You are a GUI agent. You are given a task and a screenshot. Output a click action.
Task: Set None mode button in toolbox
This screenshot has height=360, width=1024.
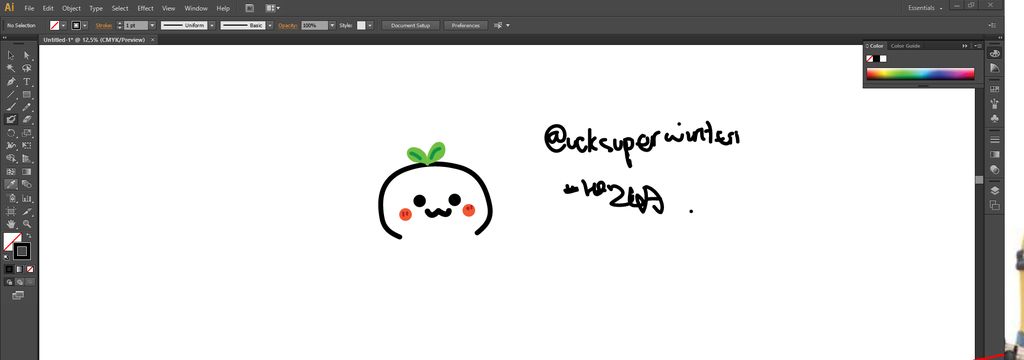pyautogui.click(x=30, y=269)
